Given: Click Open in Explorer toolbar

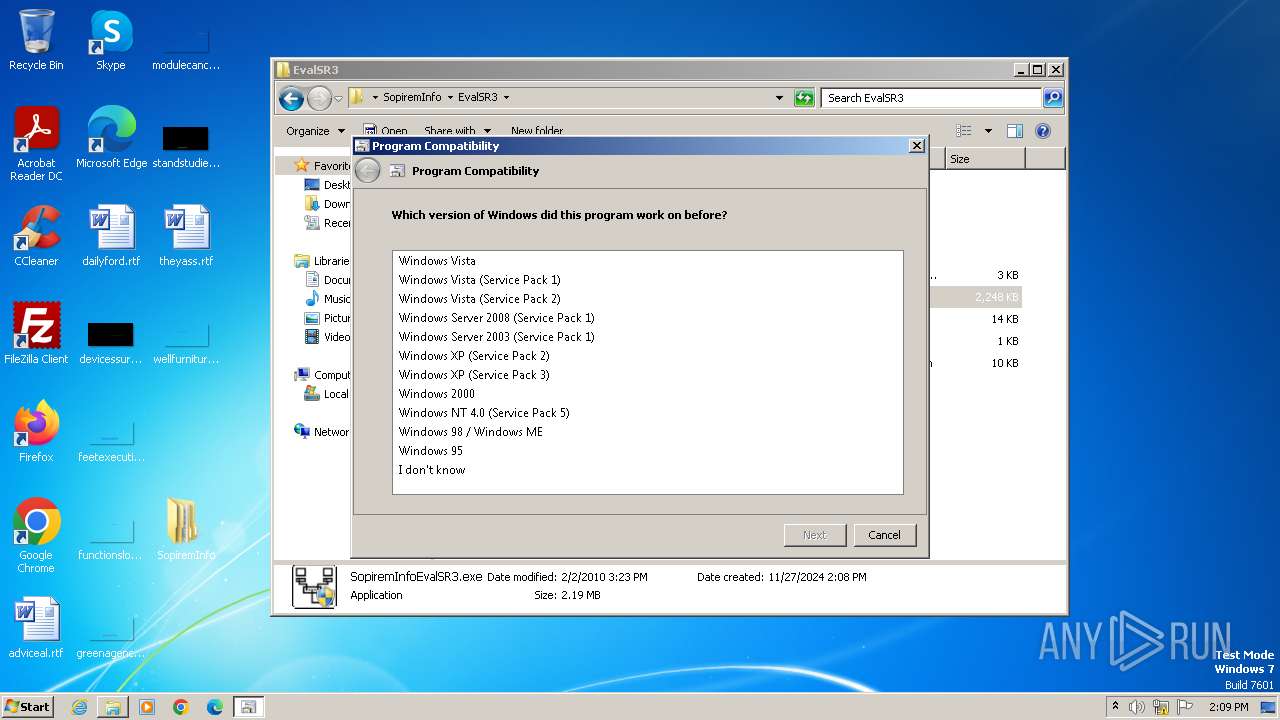Looking at the screenshot, I should point(385,131).
